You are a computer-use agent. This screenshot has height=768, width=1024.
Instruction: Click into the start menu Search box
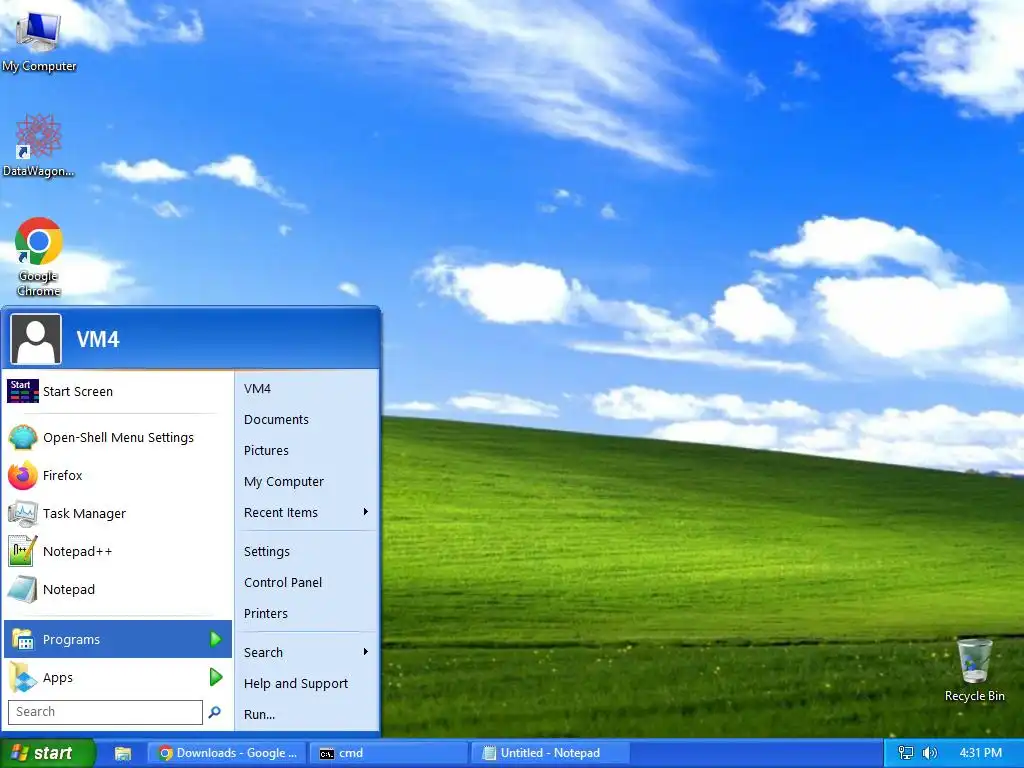click(x=105, y=712)
